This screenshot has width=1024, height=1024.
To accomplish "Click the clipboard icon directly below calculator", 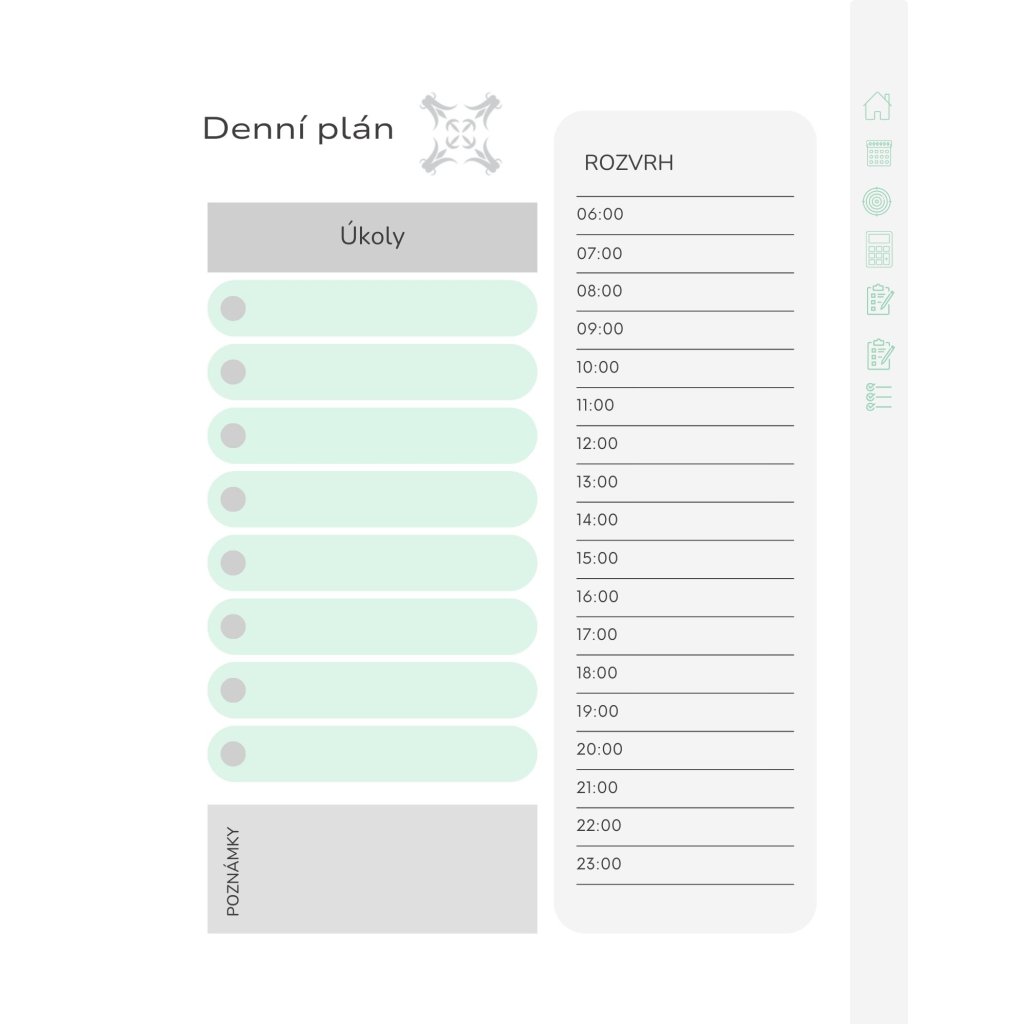I will click(x=879, y=300).
